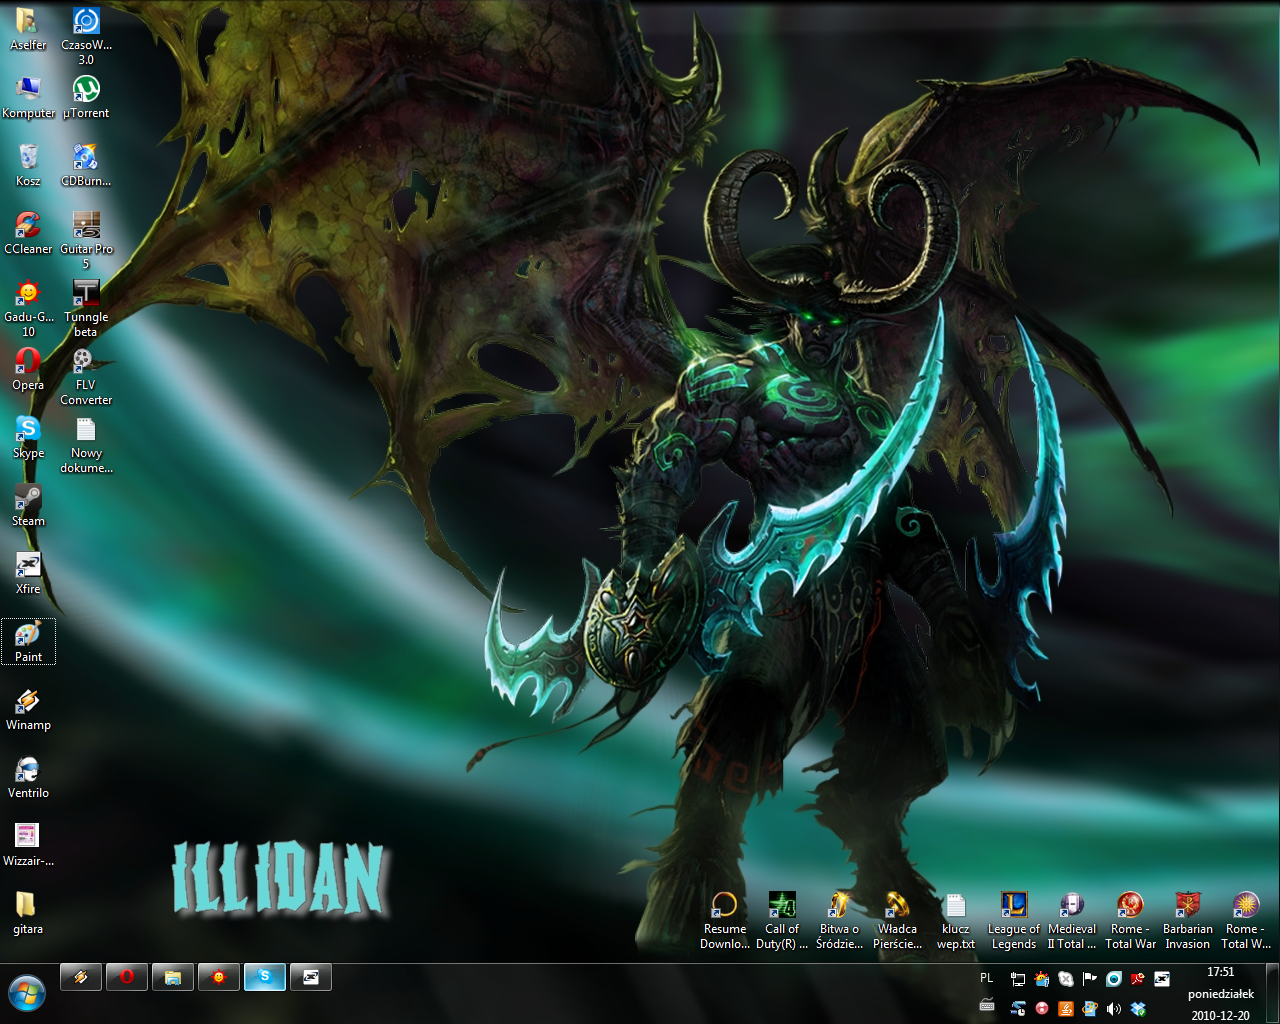Select the CzasoW... 3.0 desktop shortcut
The width and height of the screenshot is (1280, 1024).
click(86, 37)
